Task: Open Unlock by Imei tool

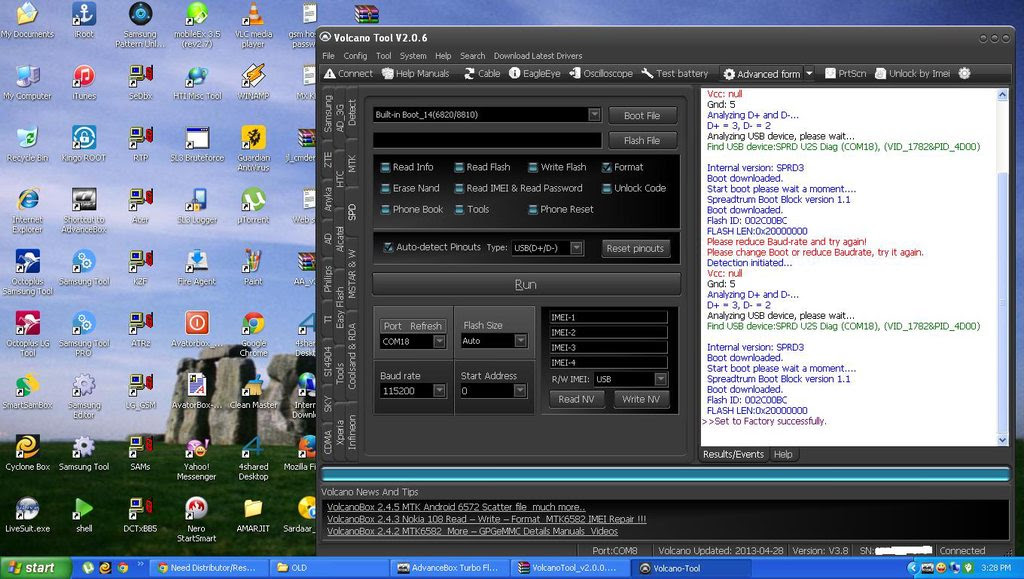Action: coord(912,74)
